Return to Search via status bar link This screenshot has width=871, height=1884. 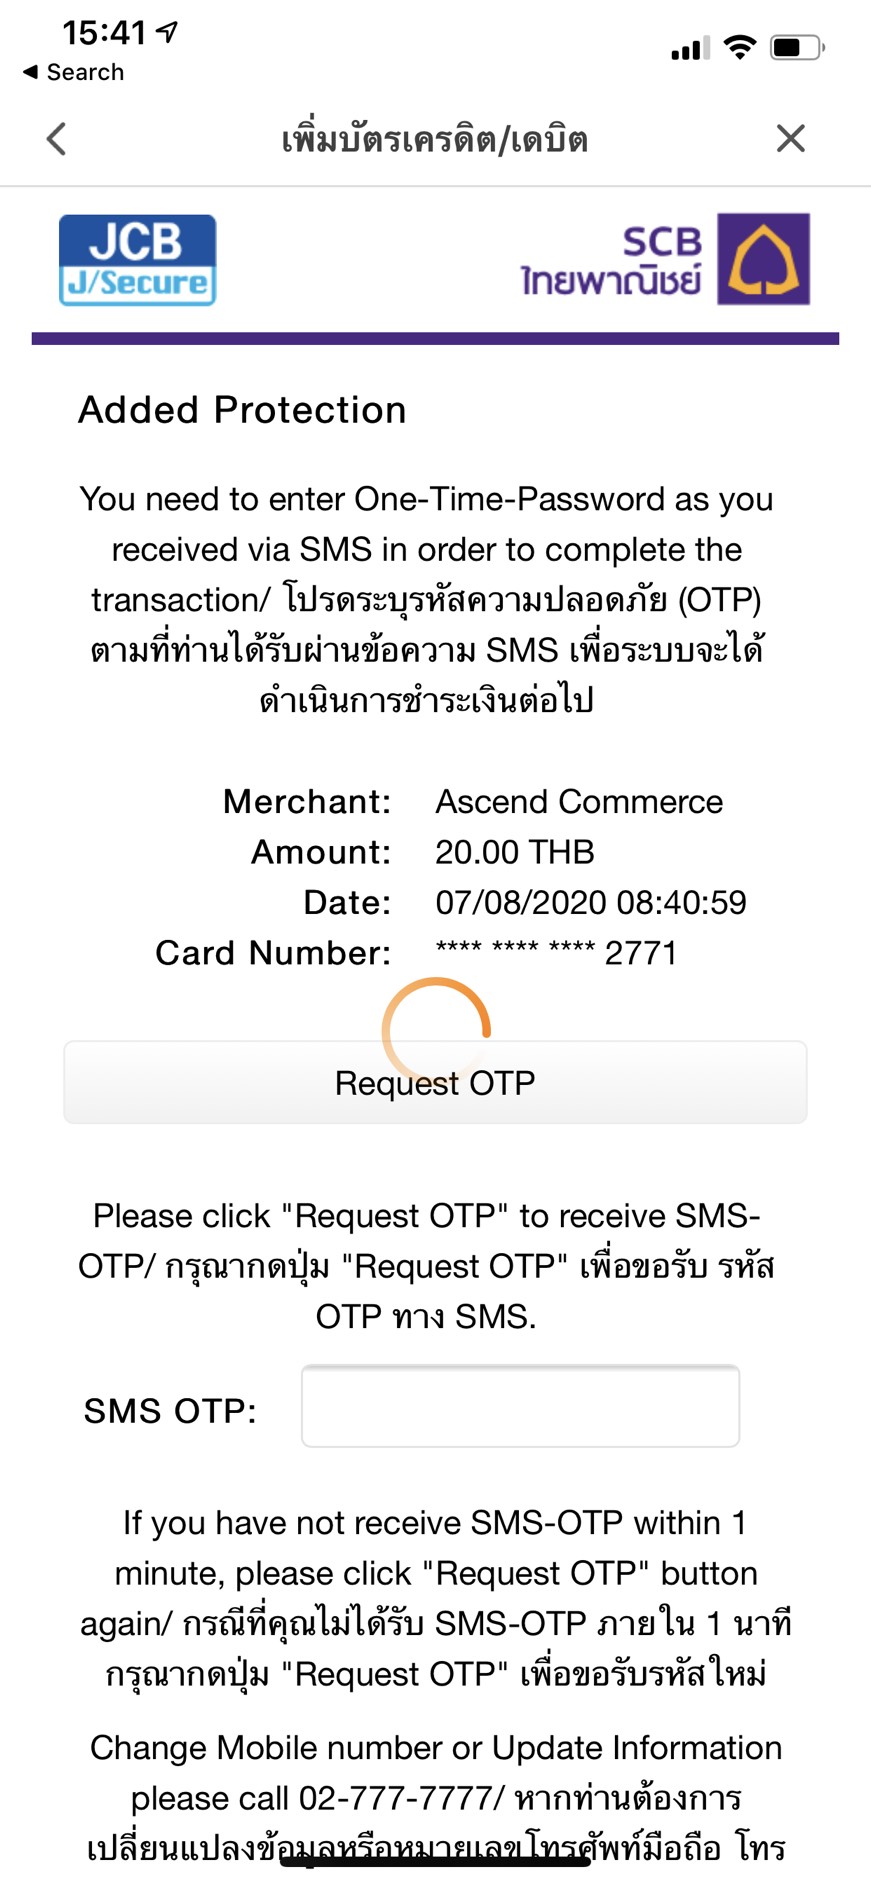coord(74,72)
